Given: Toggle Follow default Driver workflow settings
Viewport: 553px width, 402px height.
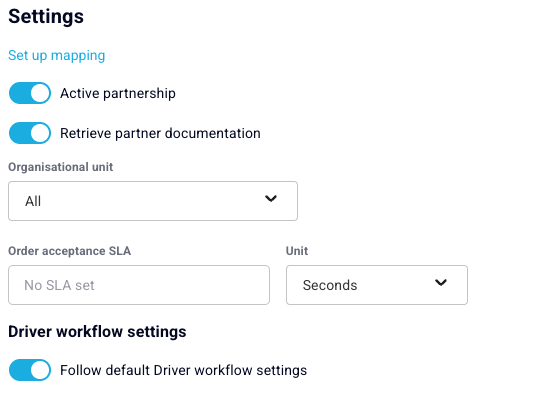Looking at the screenshot, I should tap(30, 370).
